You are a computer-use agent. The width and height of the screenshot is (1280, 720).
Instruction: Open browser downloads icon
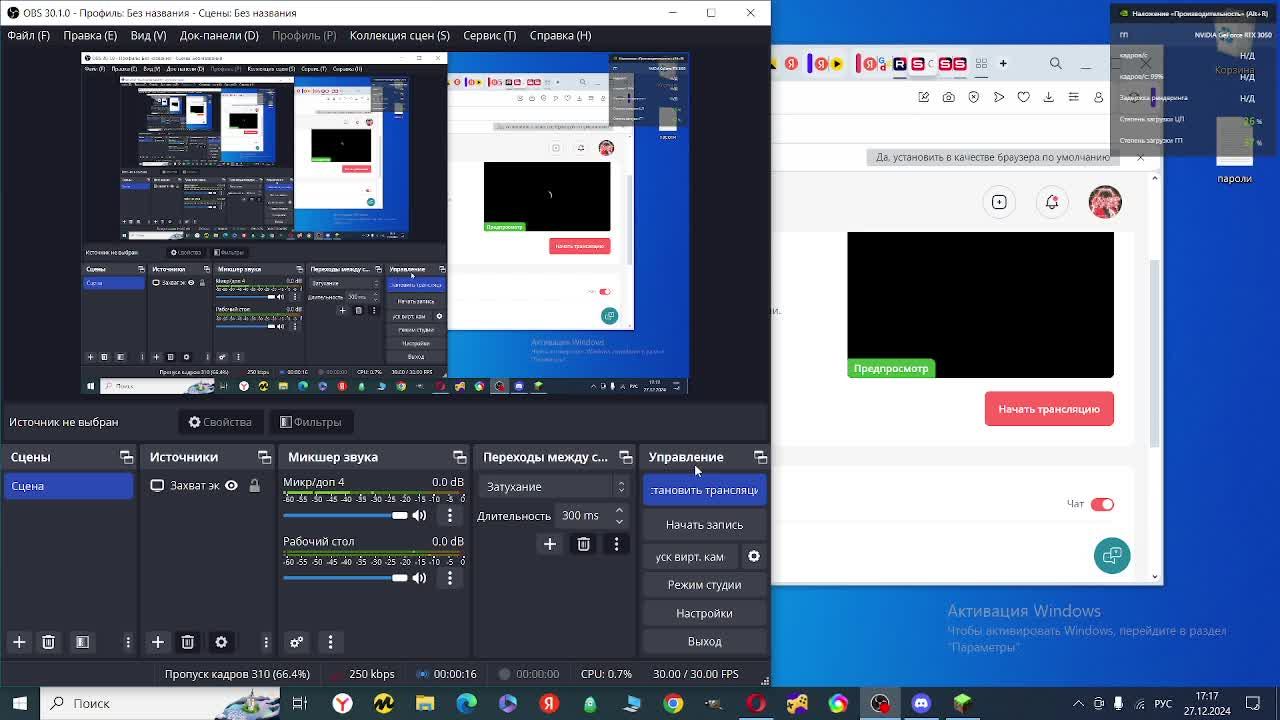click(1048, 97)
